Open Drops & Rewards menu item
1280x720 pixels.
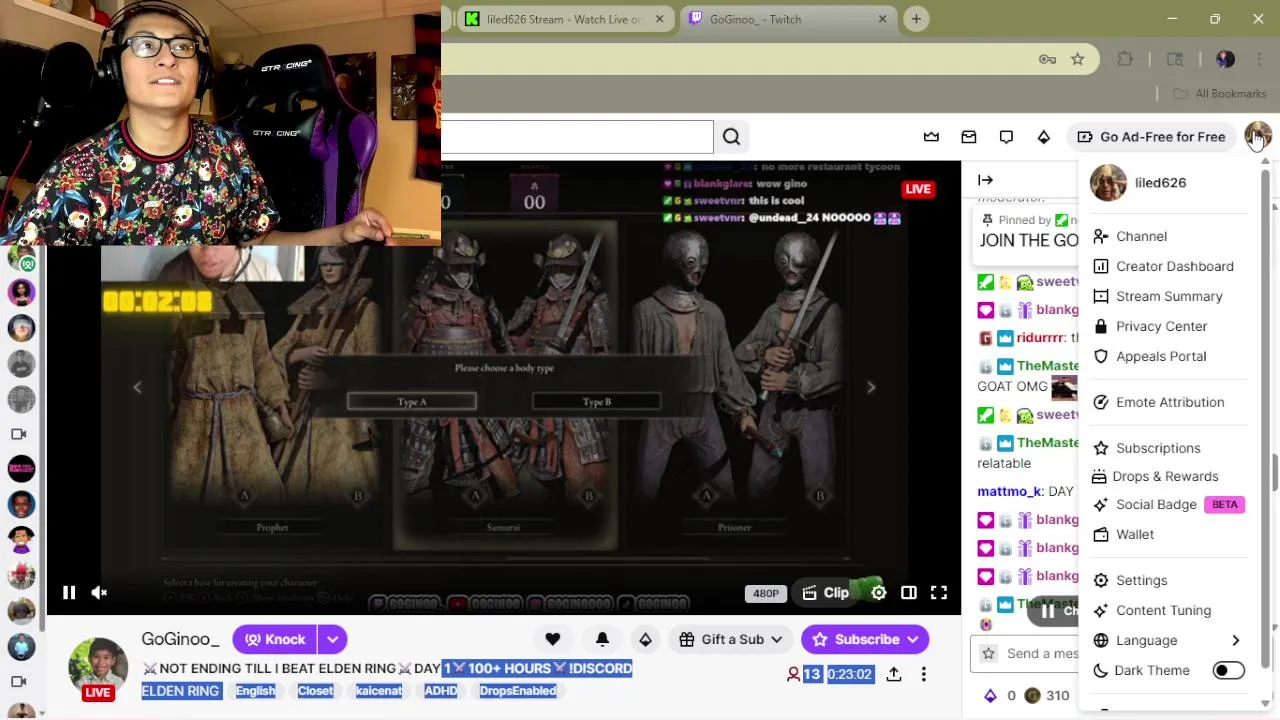1167,476
